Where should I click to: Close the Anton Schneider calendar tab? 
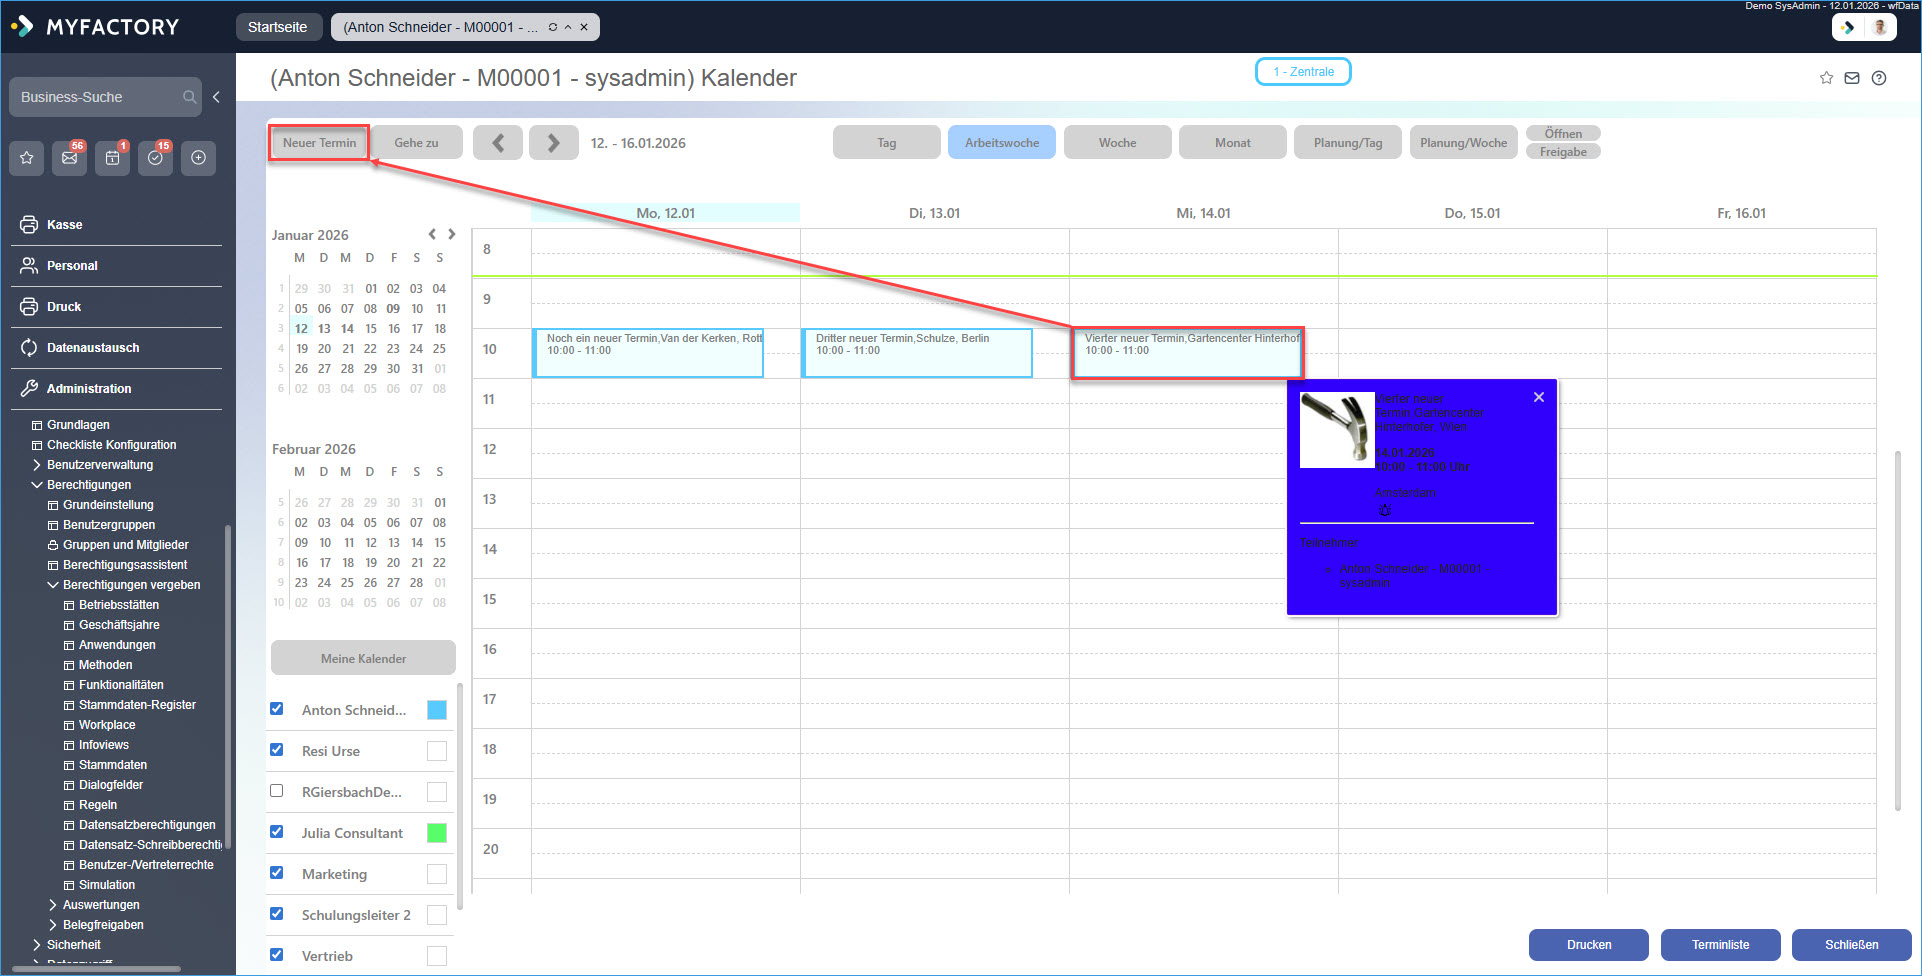click(x=584, y=27)
